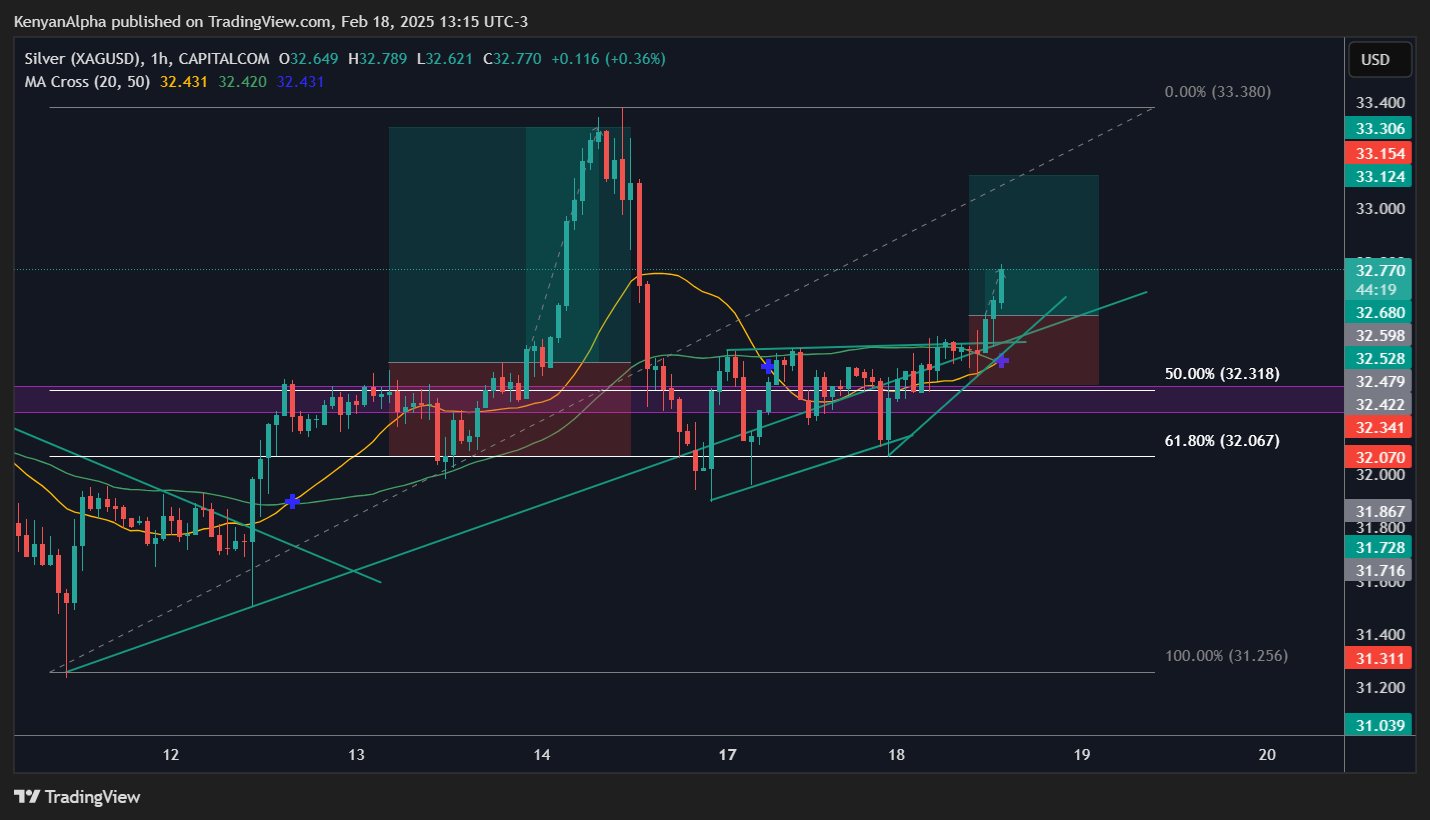
Task: Click the low value L32.621
Action: click(x=445, y=59)
